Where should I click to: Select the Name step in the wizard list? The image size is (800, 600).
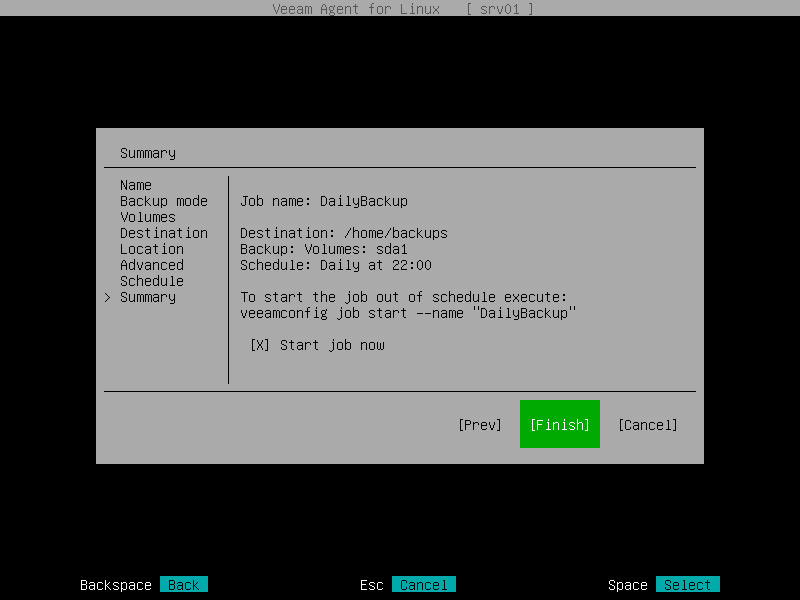136,185
